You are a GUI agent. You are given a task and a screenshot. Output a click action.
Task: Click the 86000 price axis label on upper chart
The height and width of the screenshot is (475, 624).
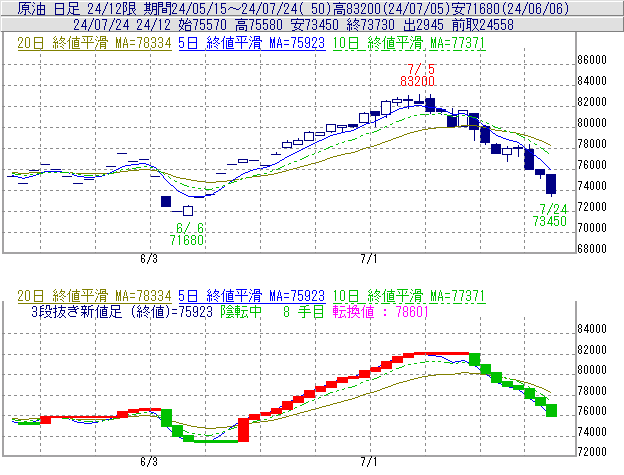tap(592, 60)
